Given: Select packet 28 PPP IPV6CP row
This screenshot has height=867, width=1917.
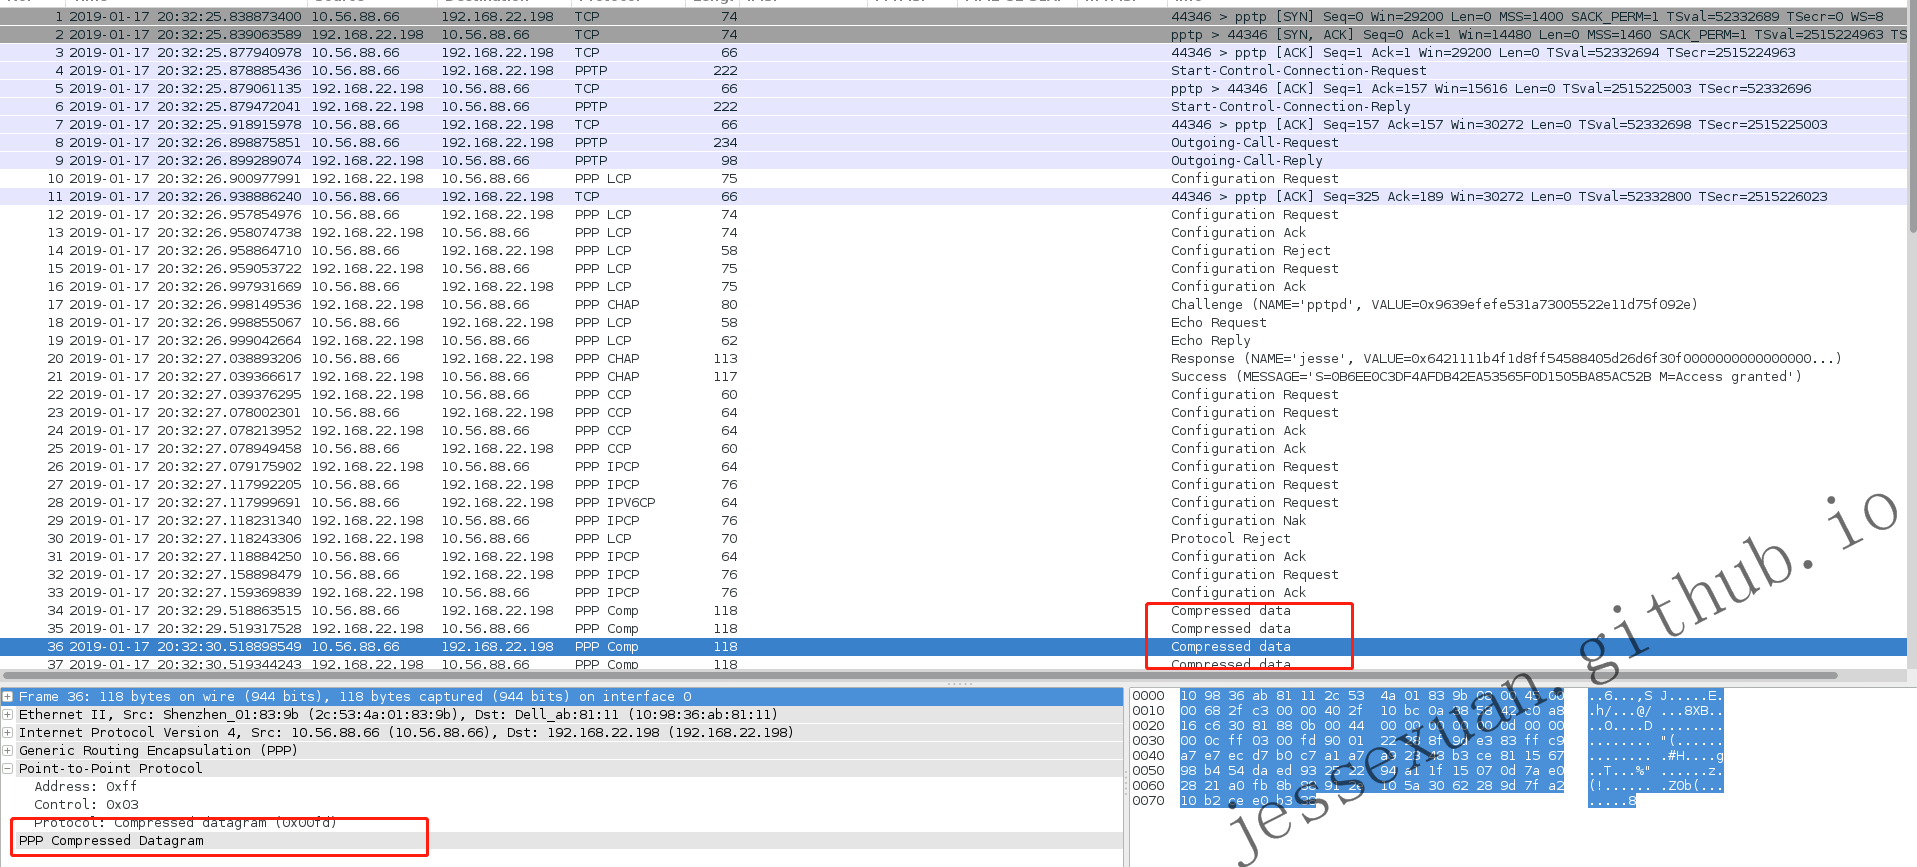Looking at the screenshot, I should [954, 503].
